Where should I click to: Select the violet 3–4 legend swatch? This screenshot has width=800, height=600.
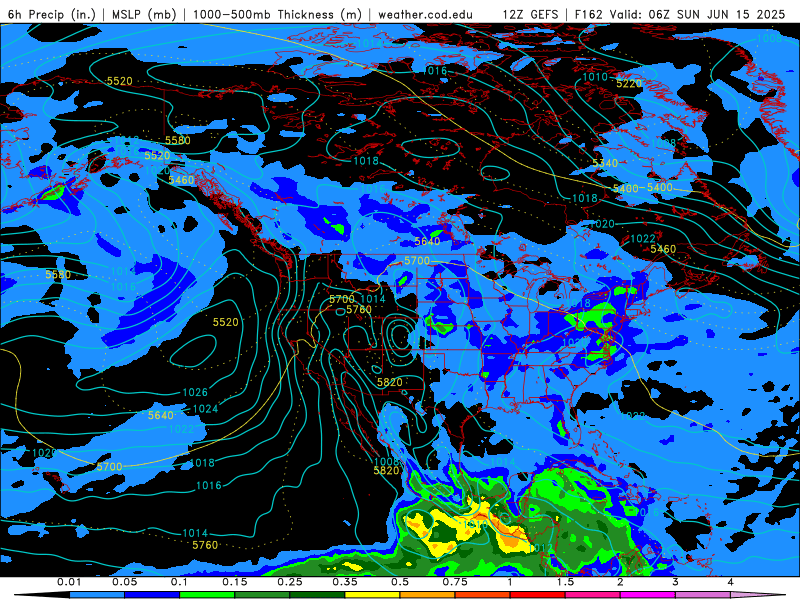[x=703, y=595]
